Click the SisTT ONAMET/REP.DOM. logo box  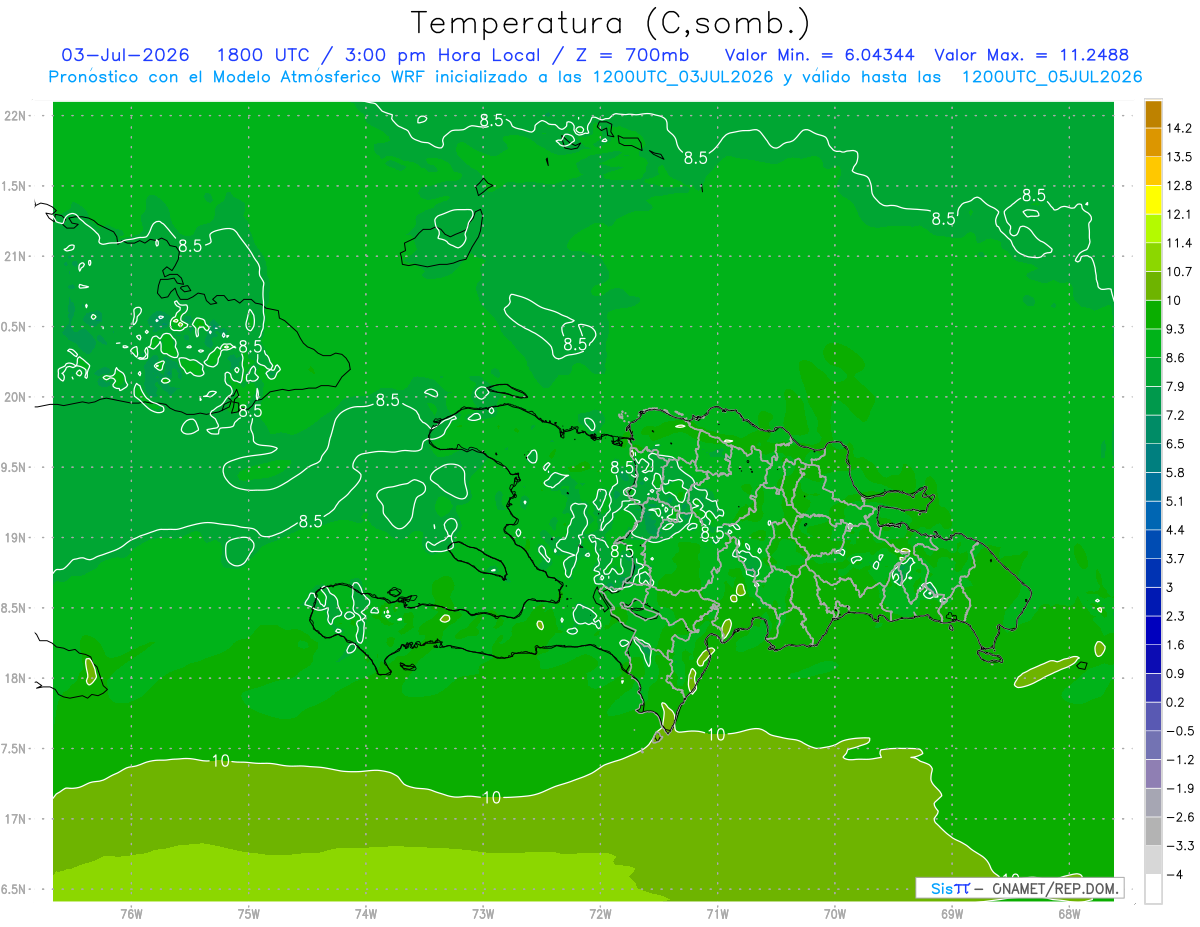click(1020, 888)
